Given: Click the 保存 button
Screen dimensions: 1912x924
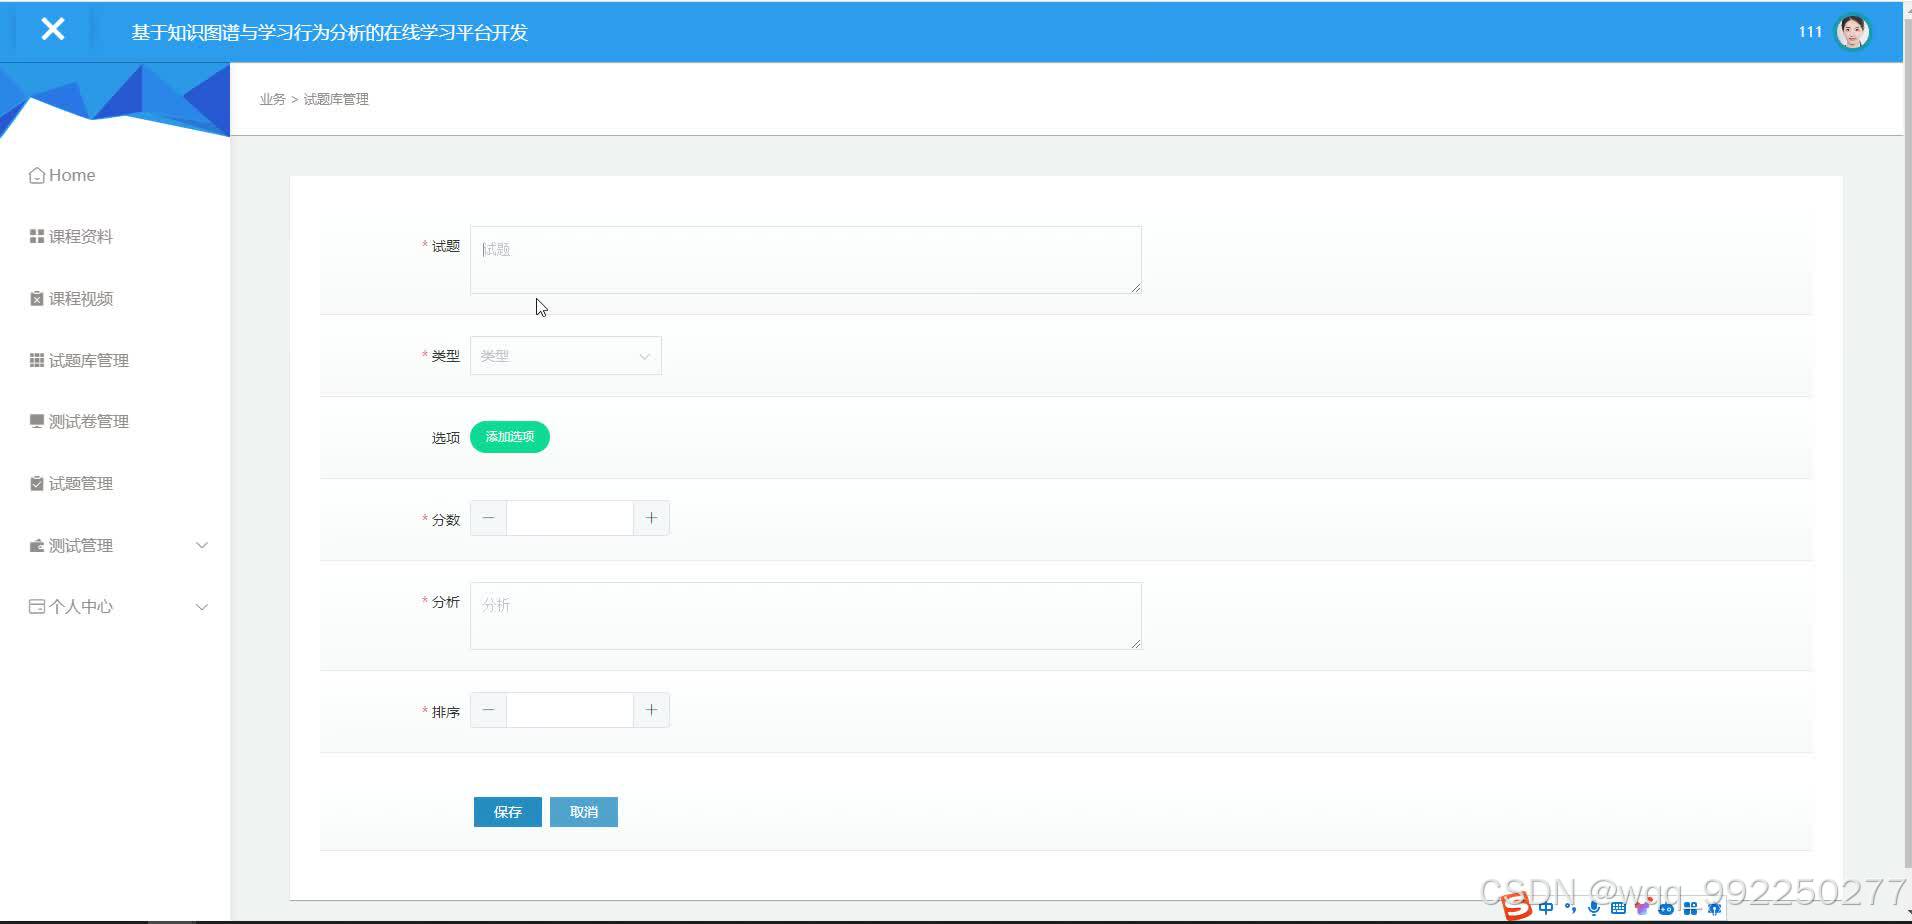Looking at the screenshot, I should click(x=508, y=812).
